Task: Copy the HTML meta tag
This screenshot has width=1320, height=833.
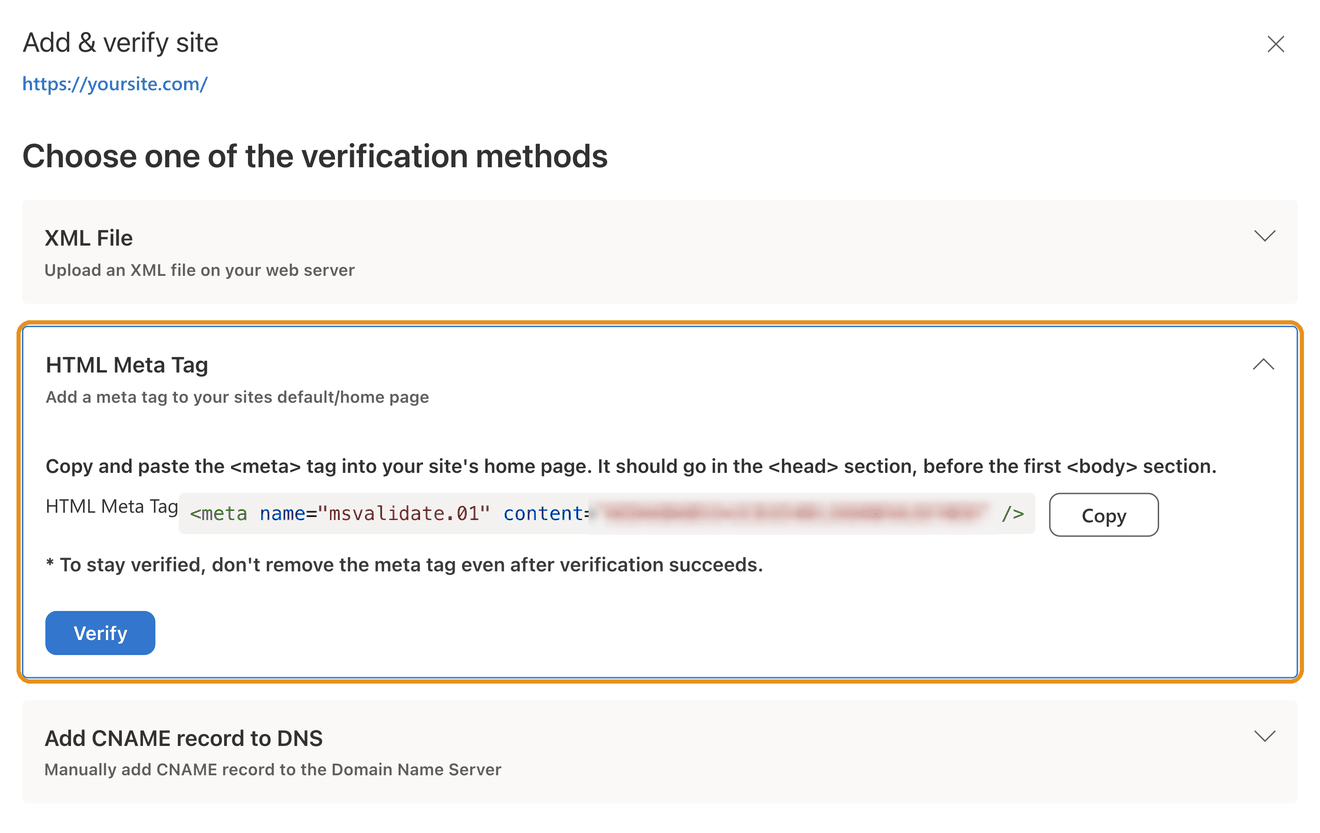Action: (x=1103, y=515)
